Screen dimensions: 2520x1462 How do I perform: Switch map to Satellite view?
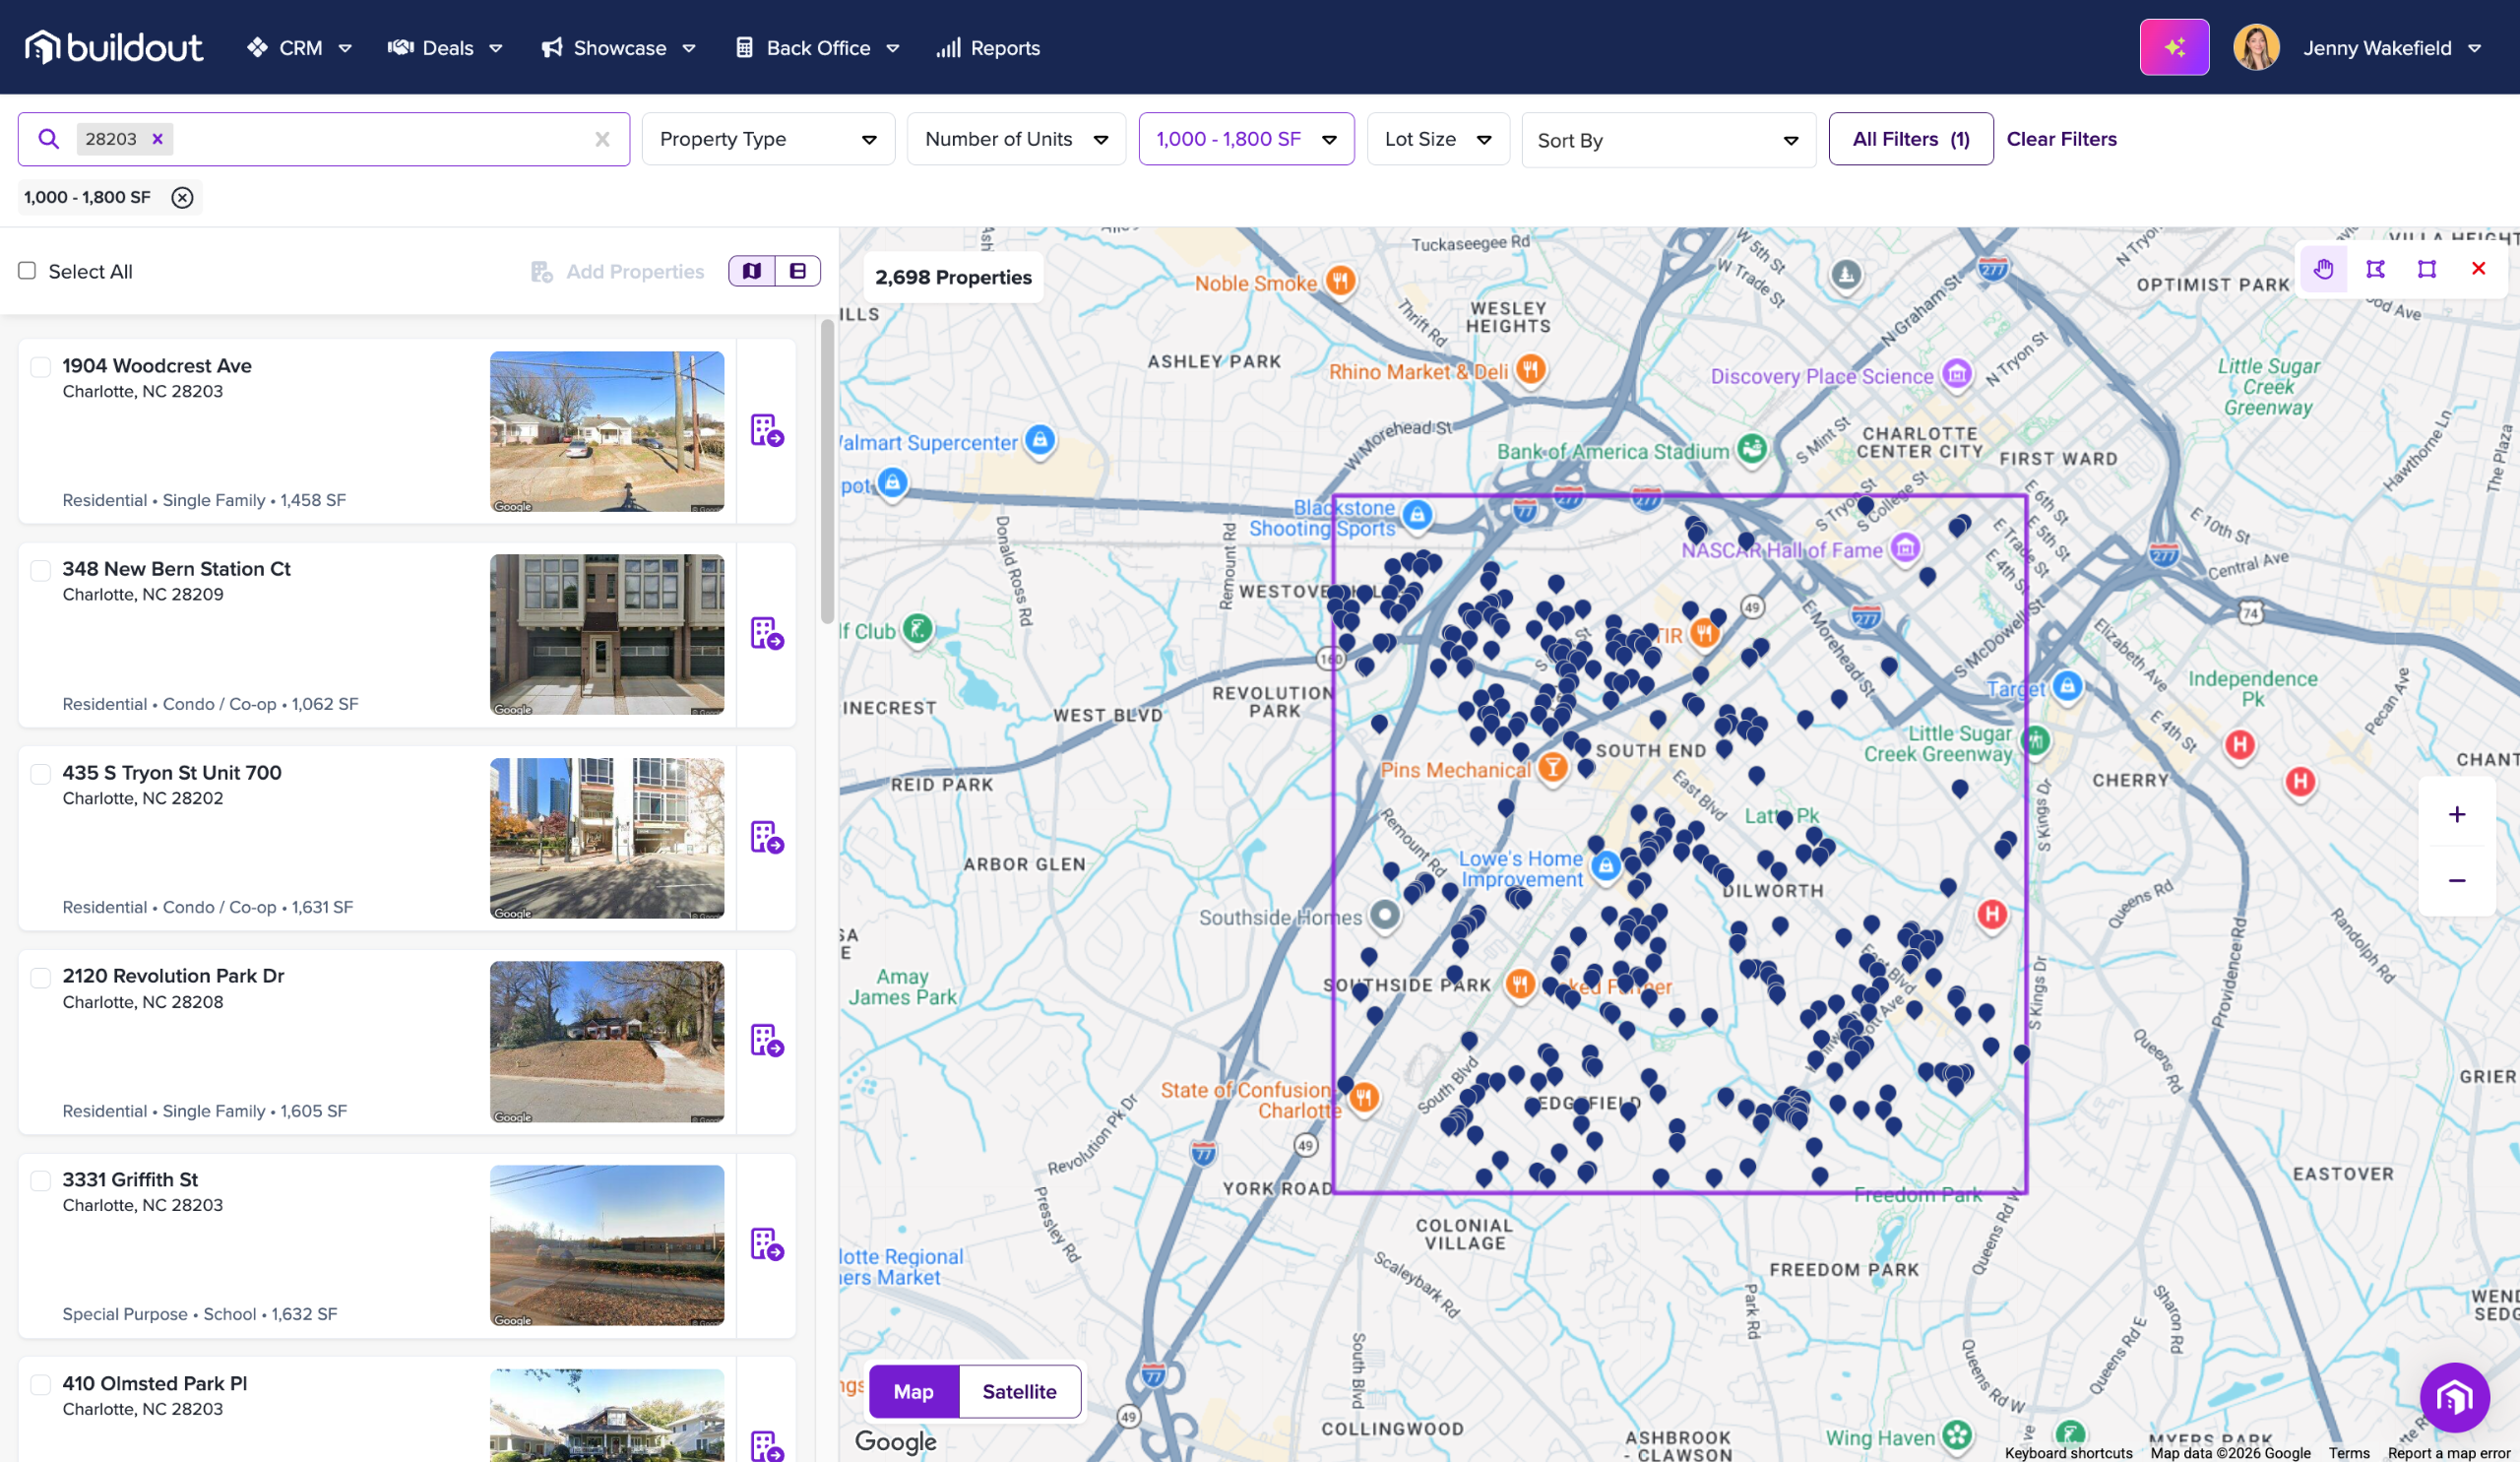1019,1391
